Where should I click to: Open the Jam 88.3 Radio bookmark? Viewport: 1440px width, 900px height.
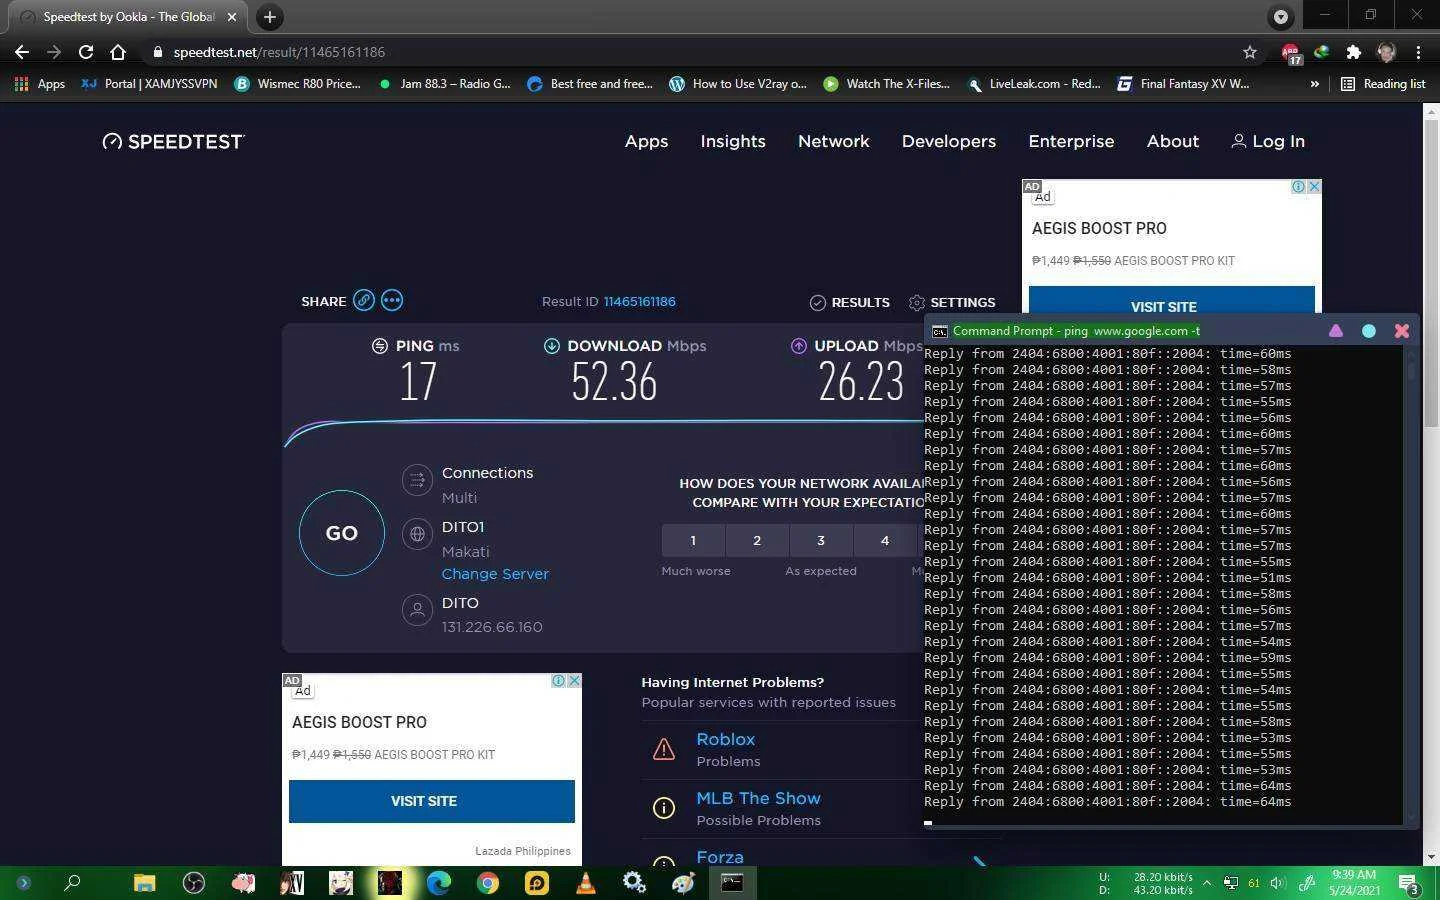pyautogui.click(x=444, y=84)
